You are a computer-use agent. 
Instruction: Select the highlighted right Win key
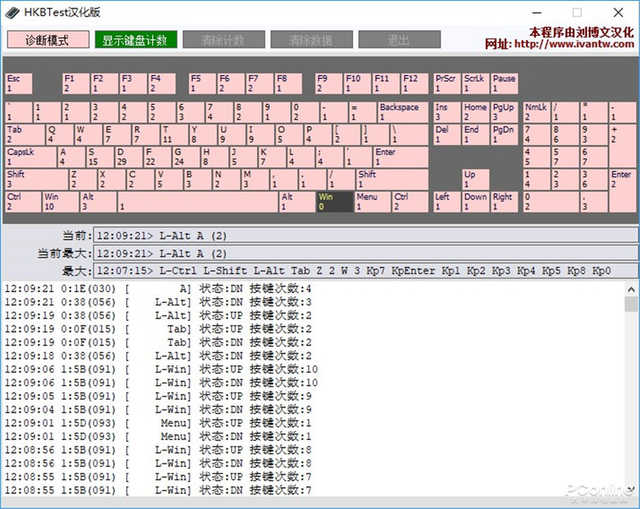point(334,201)
